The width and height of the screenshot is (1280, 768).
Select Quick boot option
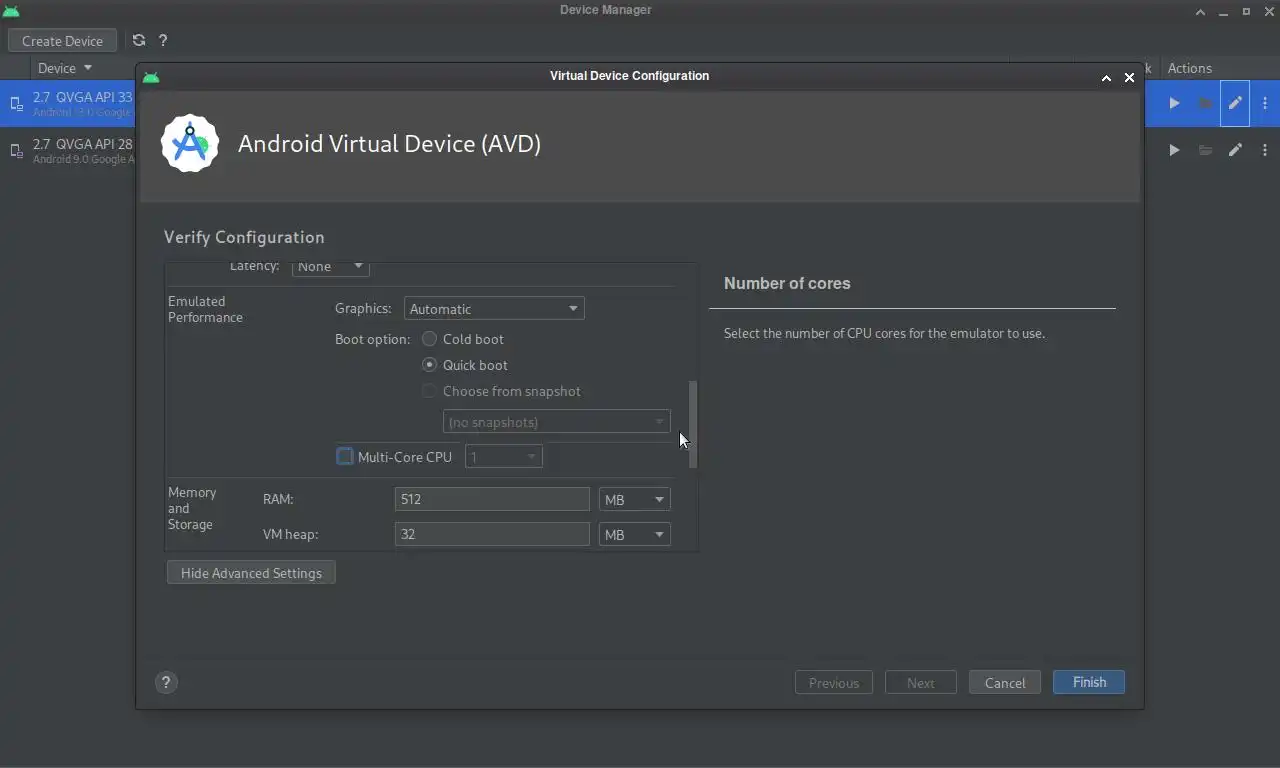coord(429,365)
